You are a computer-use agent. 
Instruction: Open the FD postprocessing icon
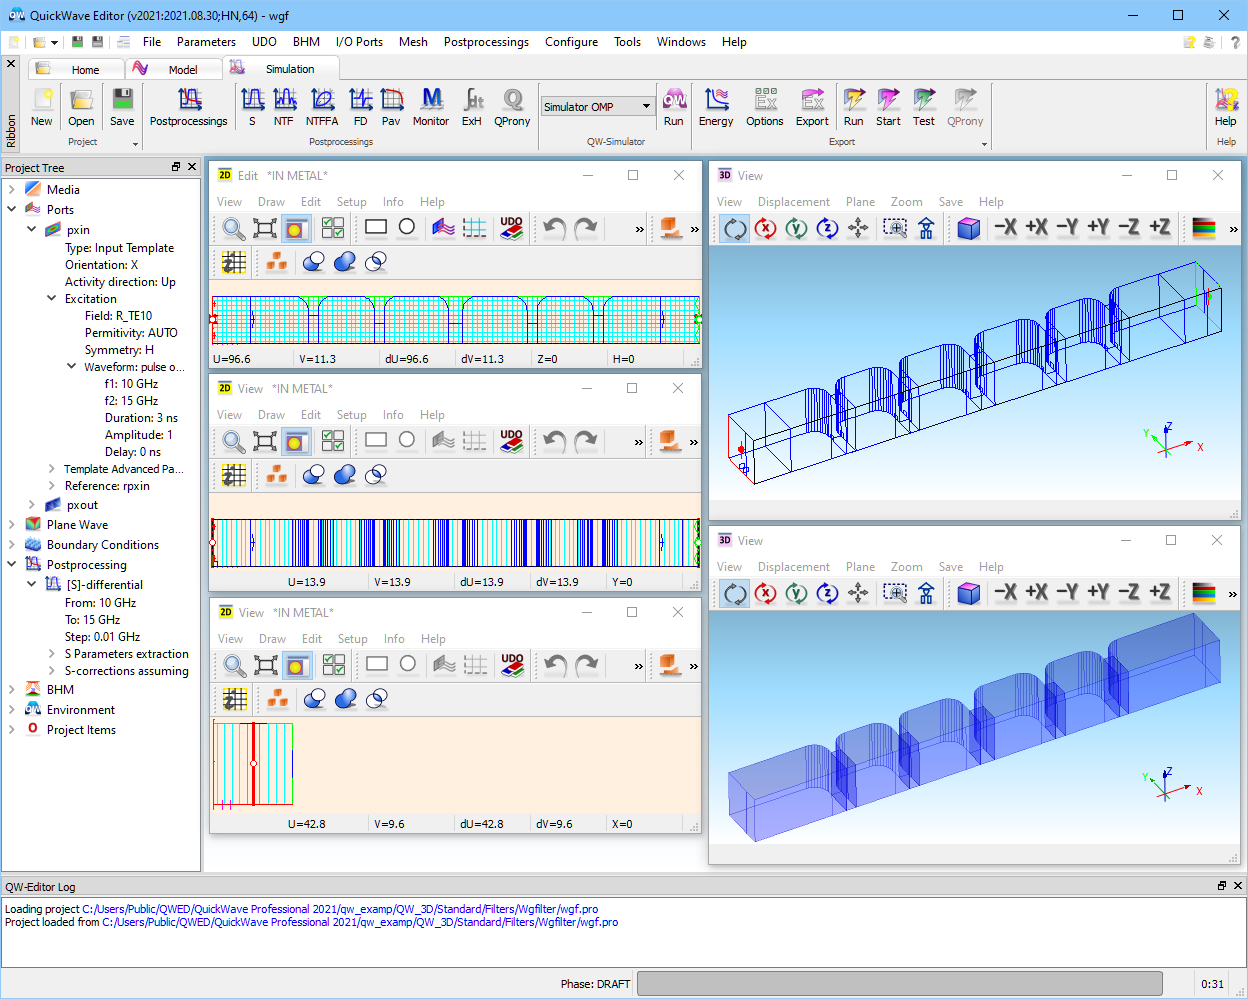coord(360,106)
